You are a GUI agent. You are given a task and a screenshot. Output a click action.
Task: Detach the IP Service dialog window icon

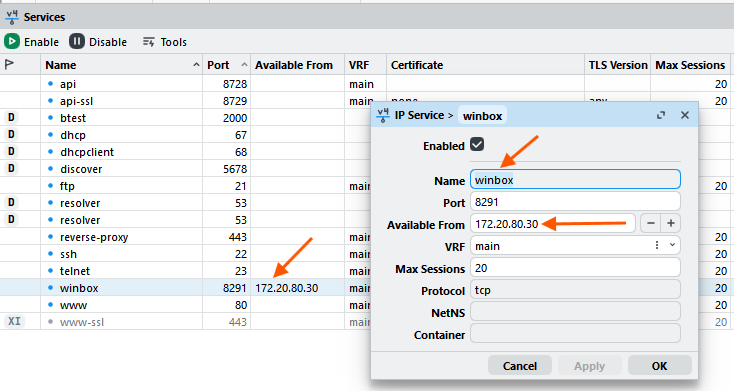pos(661,115)
